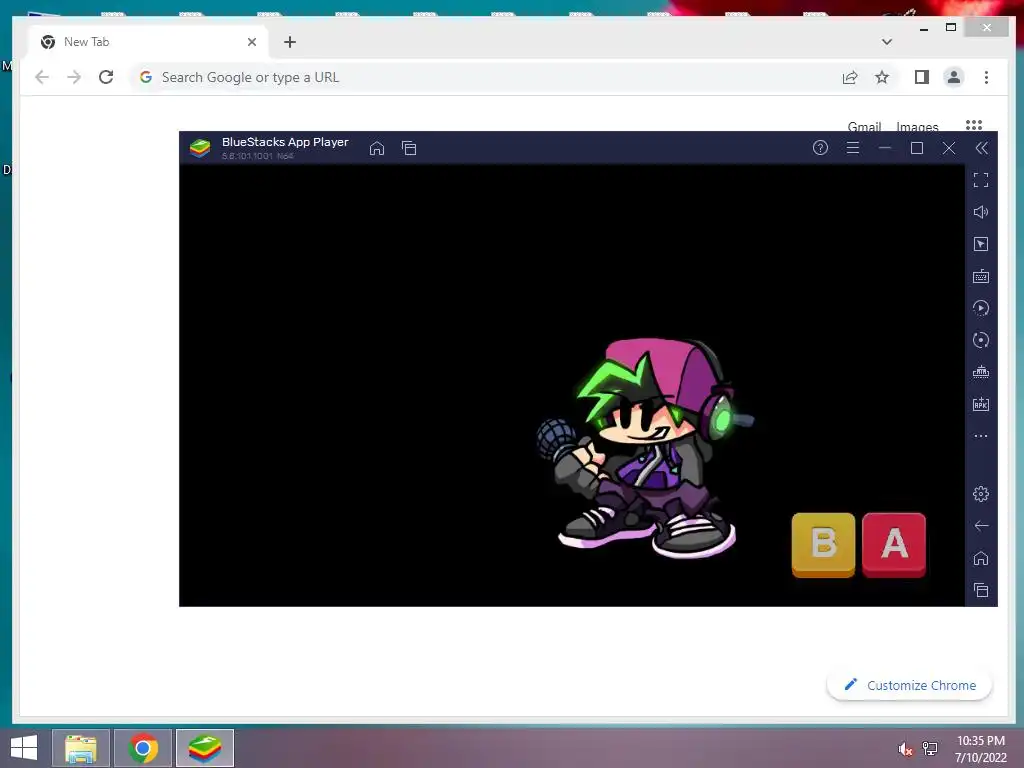This screenshot has width=1024, height=768.
Task: Open File Explorer from taskbar
Action: 81,748
